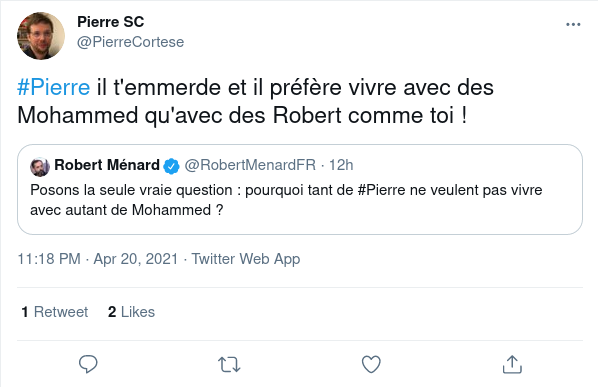Open the three-dot more options menu

point(573,24)
